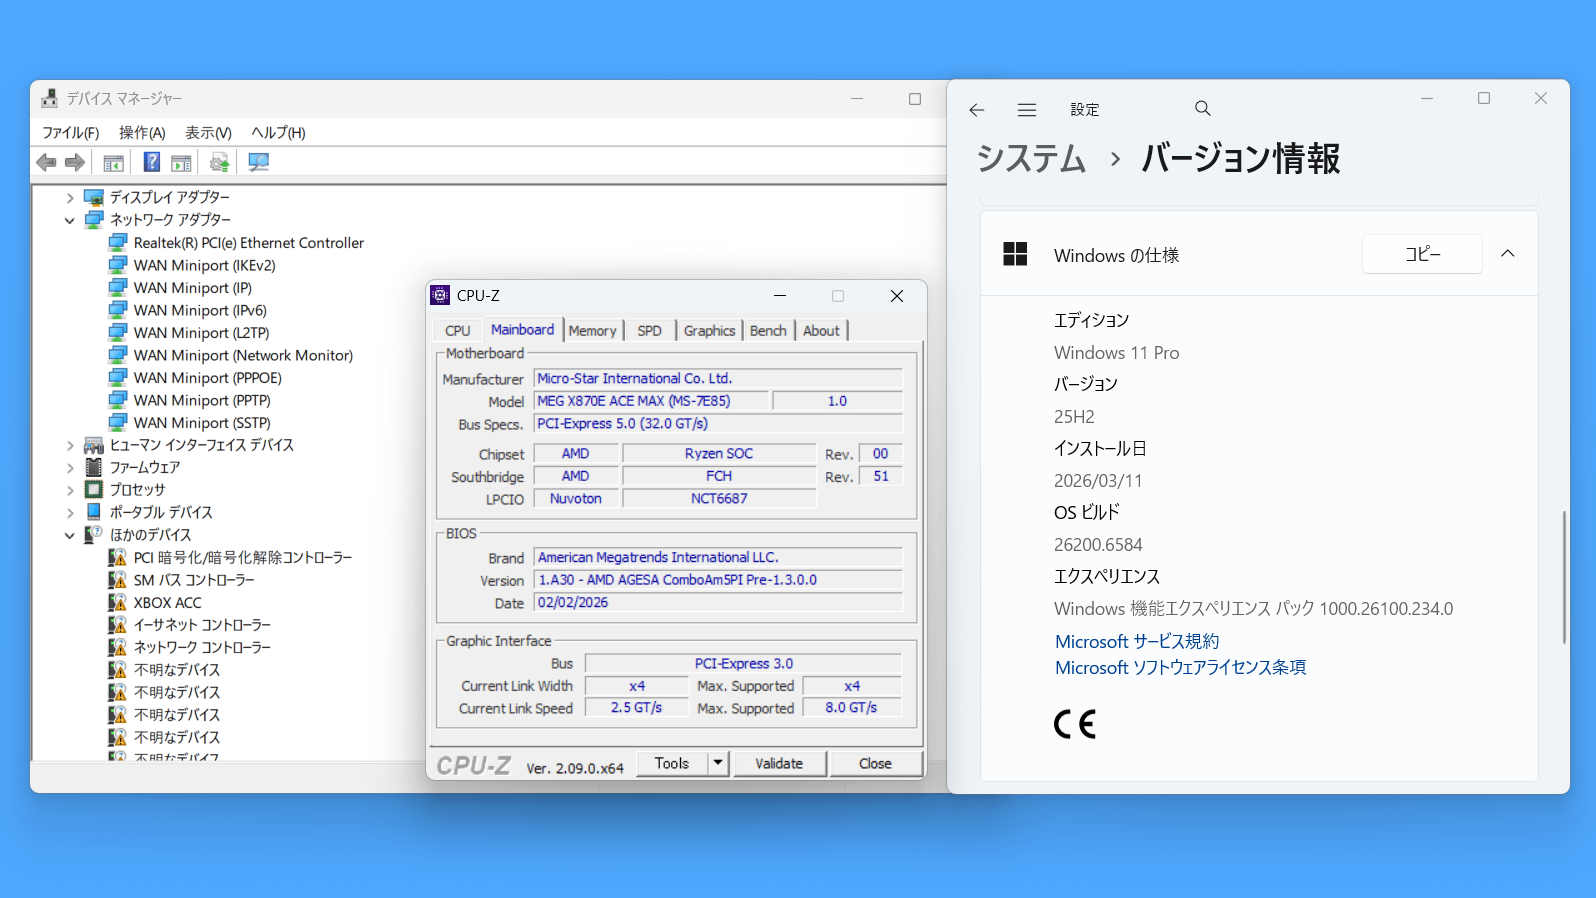The image size is (1596, 898).
Task: Open the Microsoft サービス規約 link
Action: pos(1136,642)
